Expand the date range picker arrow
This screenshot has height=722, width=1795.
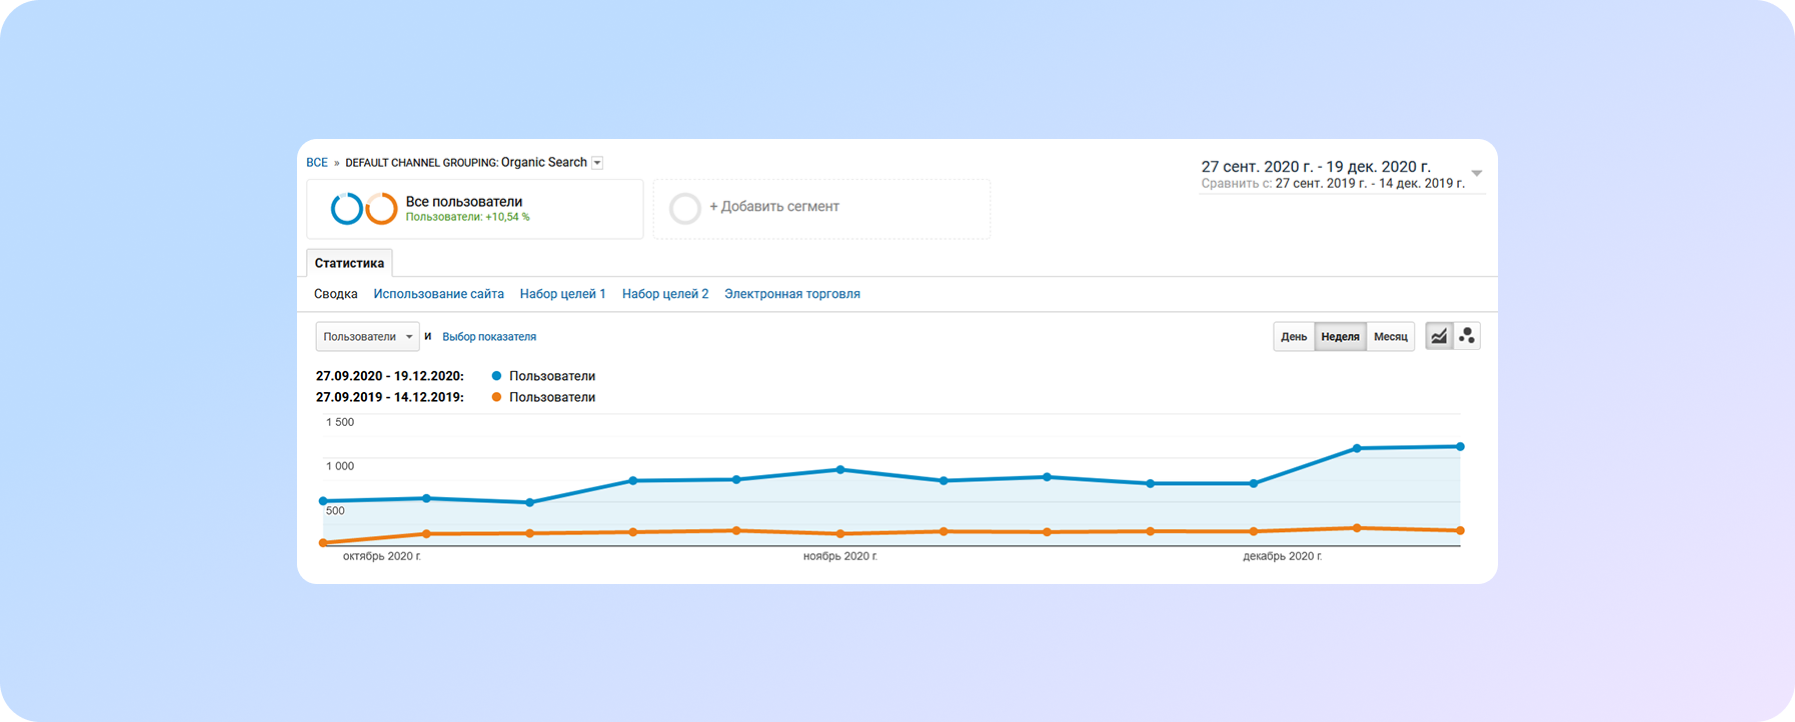click(1476, 174)
